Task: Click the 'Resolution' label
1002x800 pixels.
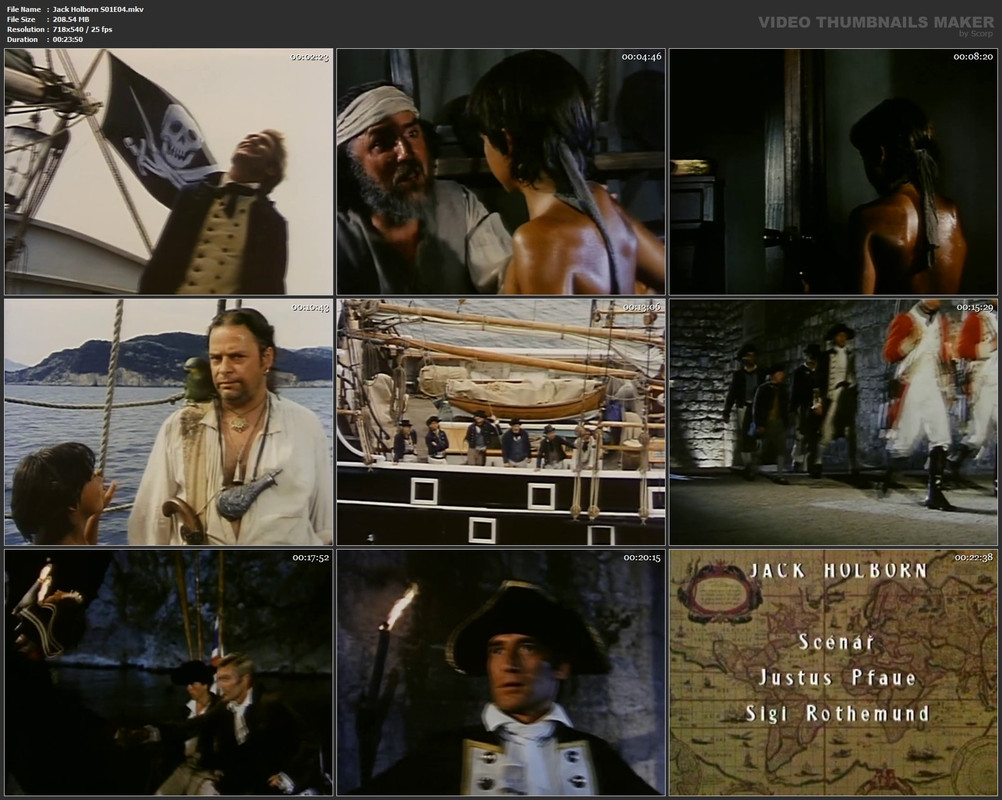Action: click(26, 29)
